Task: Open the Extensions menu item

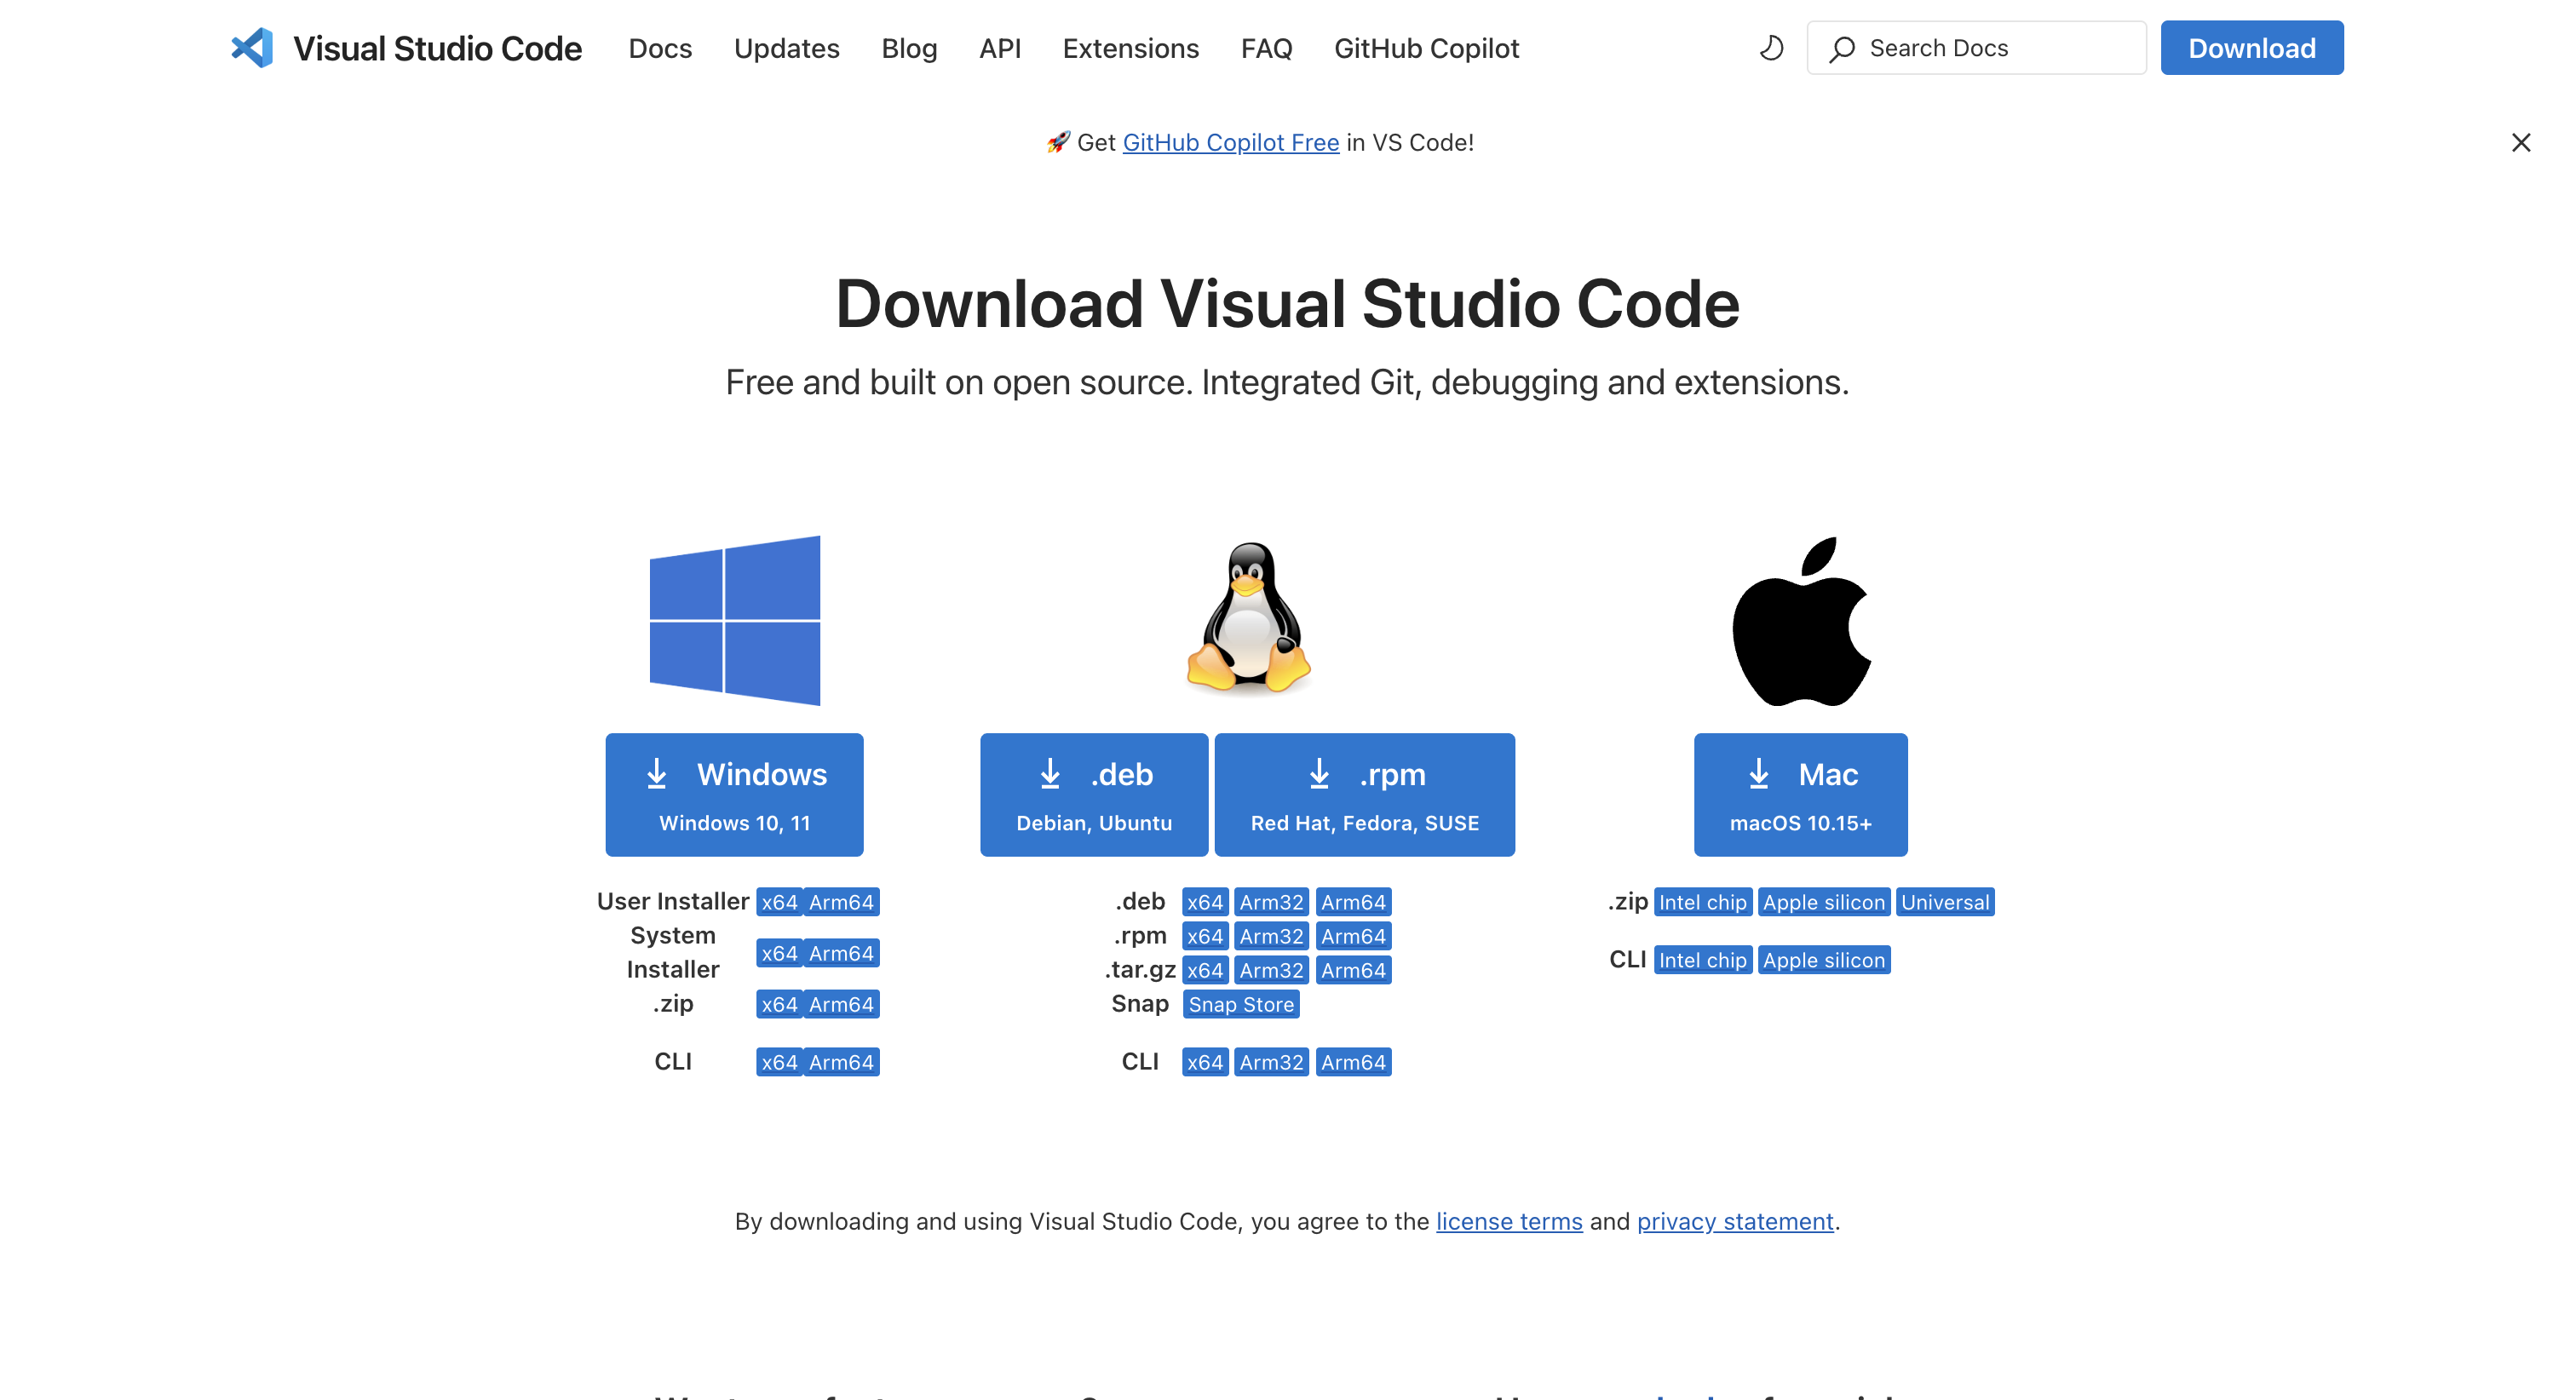Action: (x=1130, y=48)
